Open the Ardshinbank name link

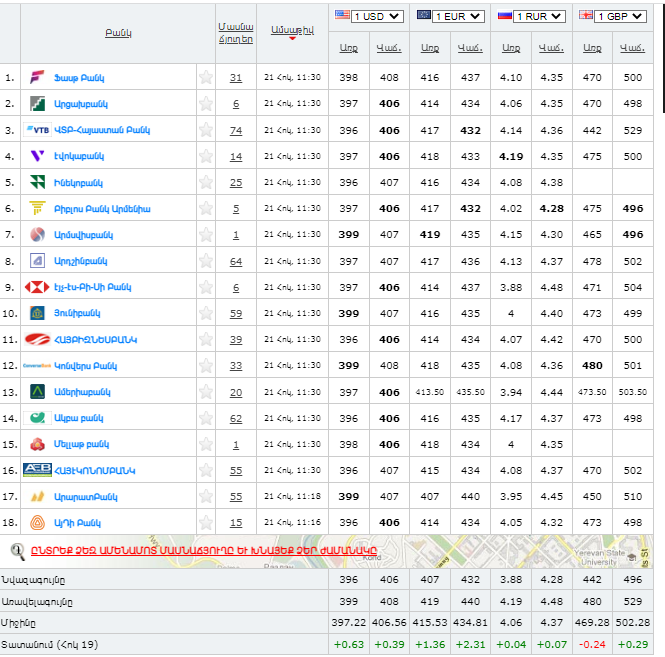click(x=81, y=261)
